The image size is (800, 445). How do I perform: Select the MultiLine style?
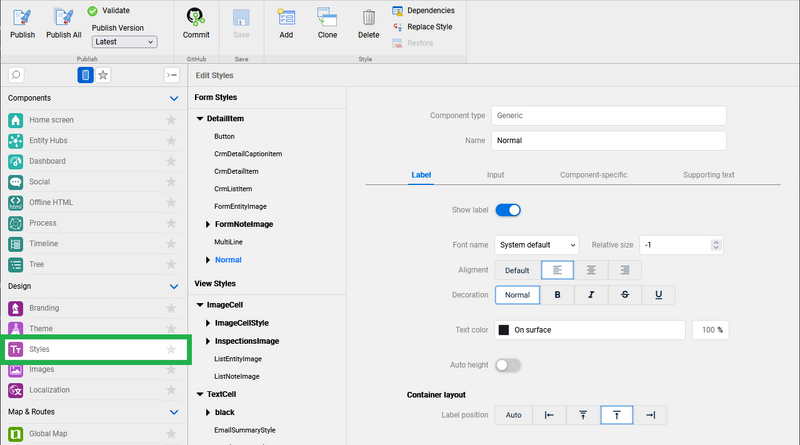click(x=228, y=242)
